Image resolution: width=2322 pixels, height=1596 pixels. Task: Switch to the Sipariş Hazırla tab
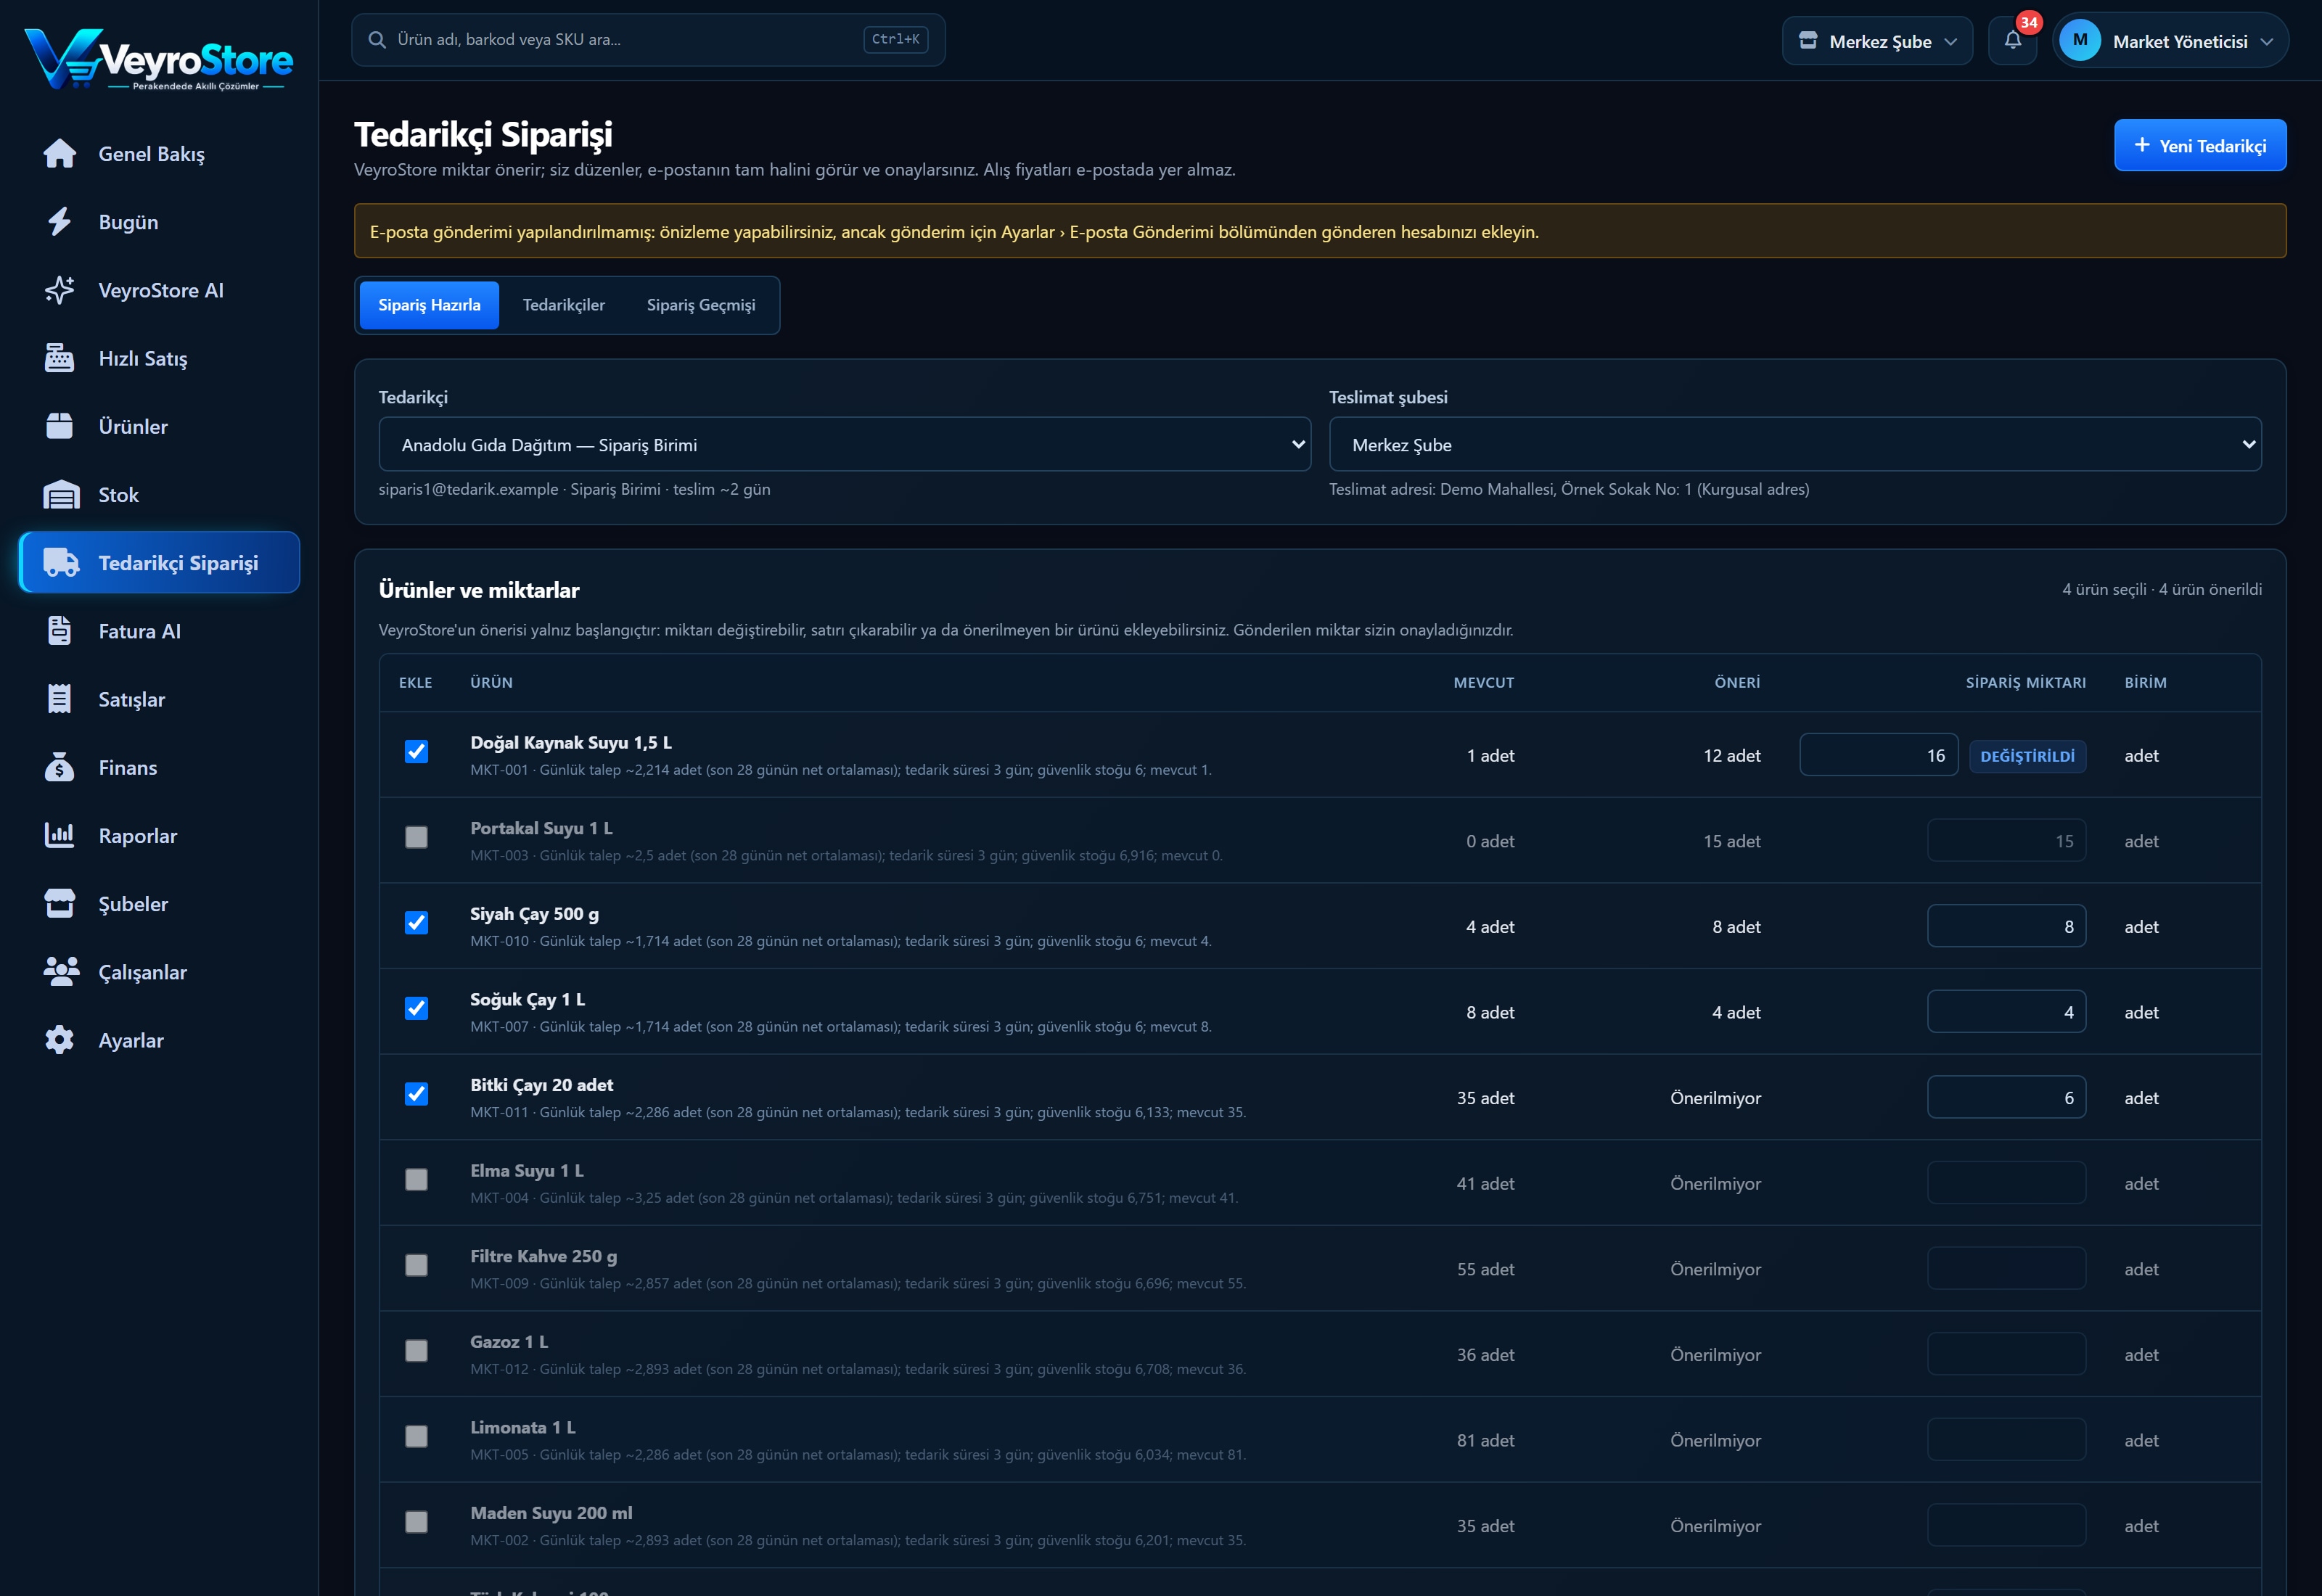(429, 305)
